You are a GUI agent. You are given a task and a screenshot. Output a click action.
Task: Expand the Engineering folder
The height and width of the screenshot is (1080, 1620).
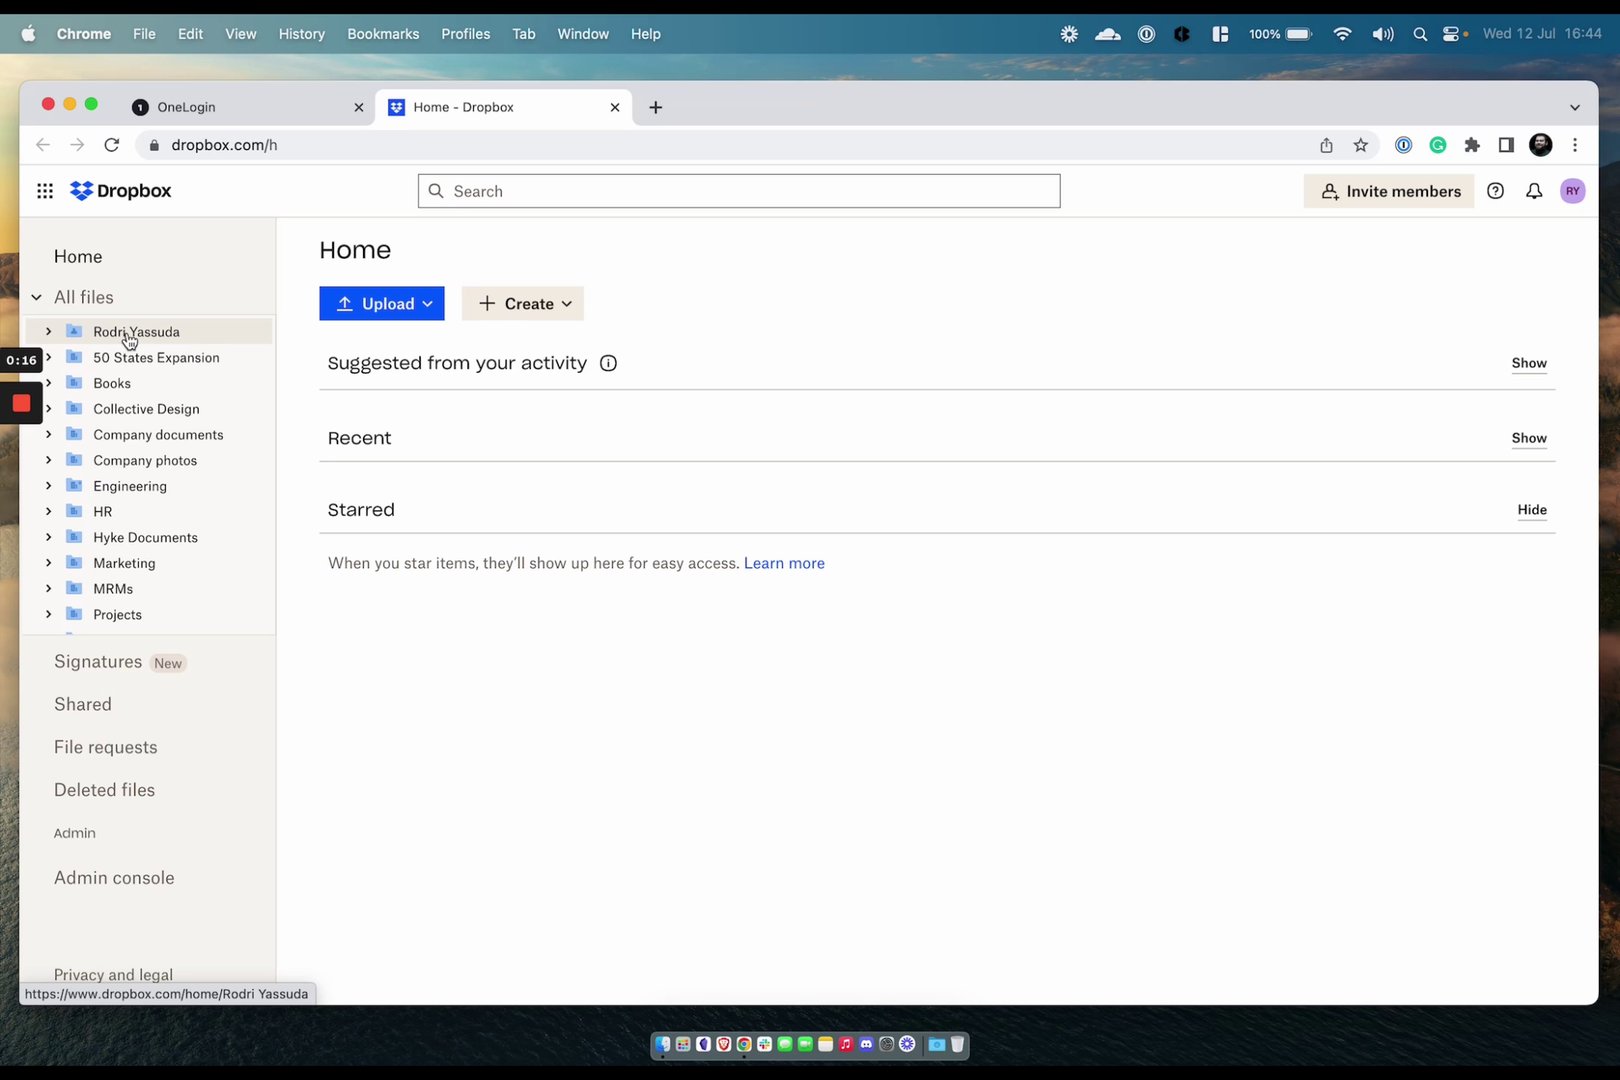point(48,486)
